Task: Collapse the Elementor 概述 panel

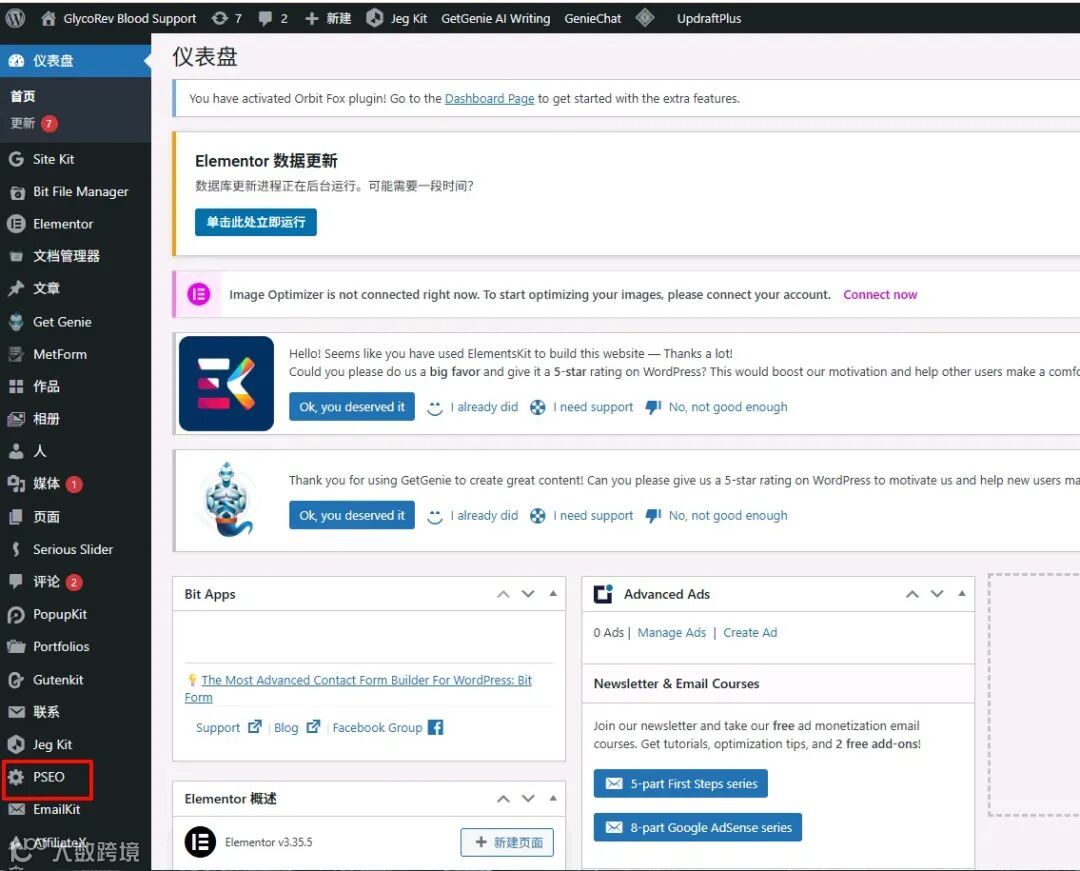Action: click(x=553, y=798)
